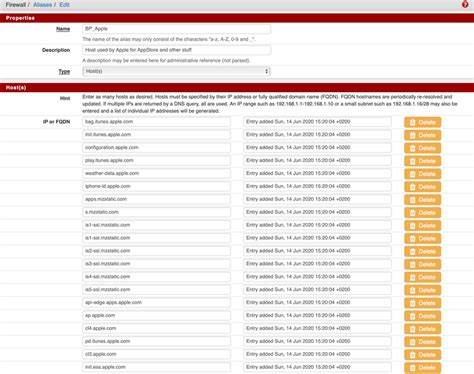The height and width of the screenshot is (374, 474).
Task: Edit the 'Entry added' note for is2-ssl.mzstatic.com
Action: tap(317, 251)
